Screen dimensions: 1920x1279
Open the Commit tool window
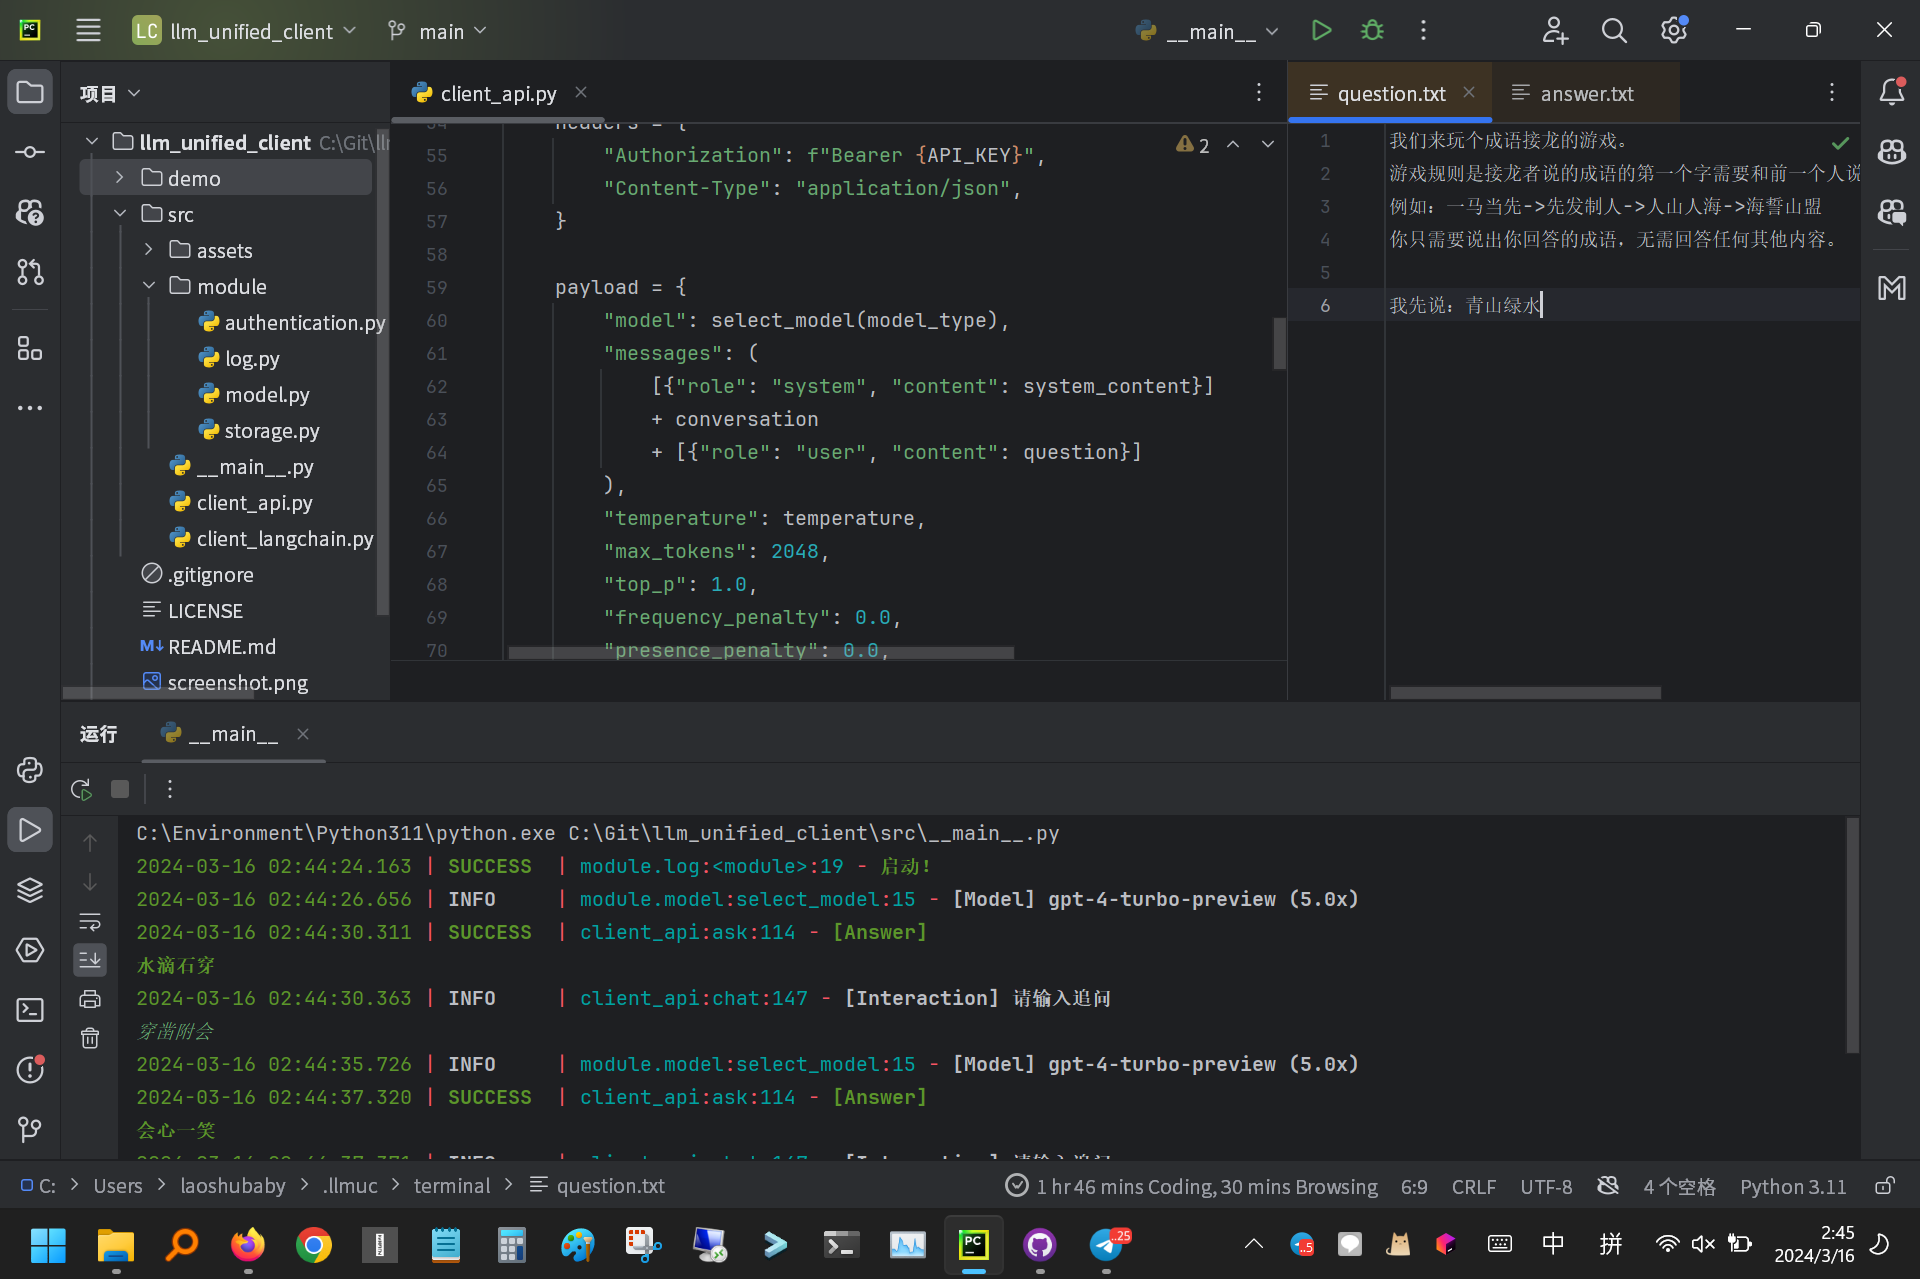coord(30,152)
